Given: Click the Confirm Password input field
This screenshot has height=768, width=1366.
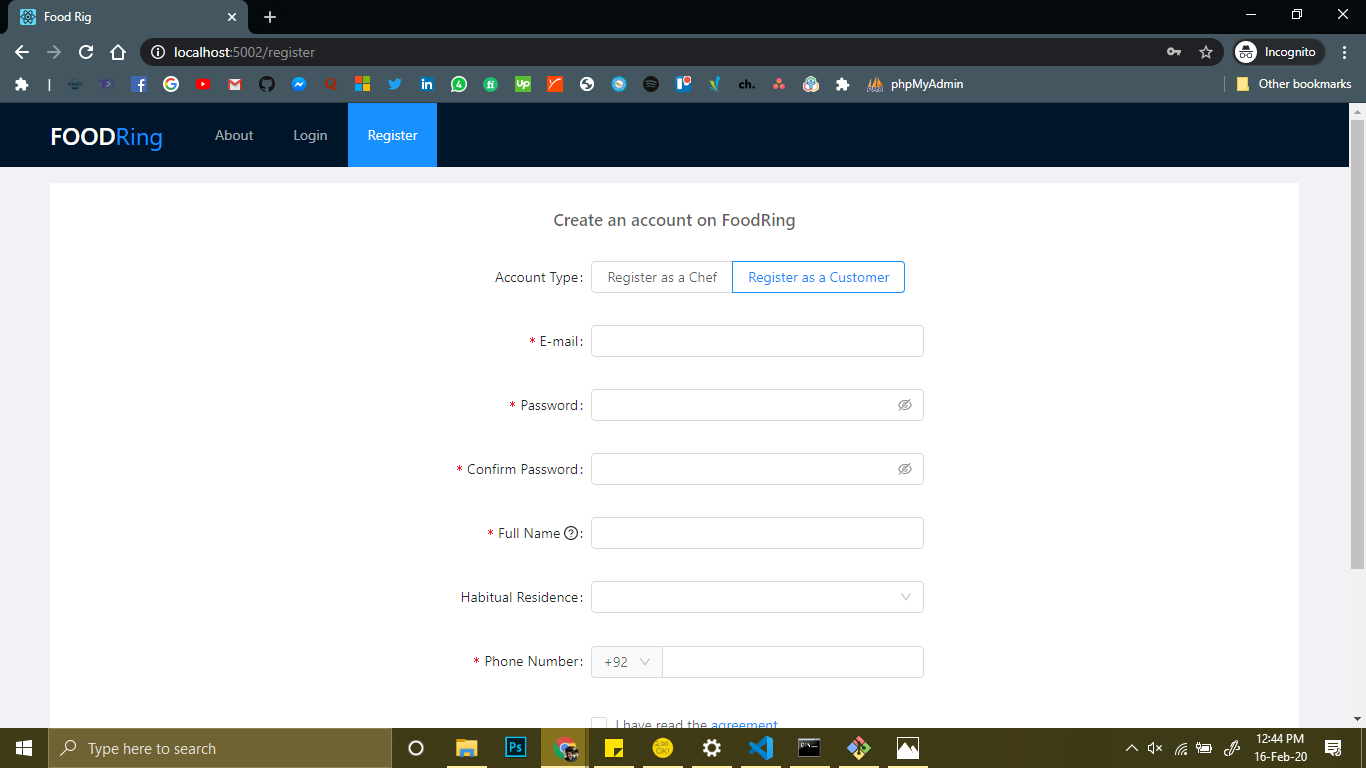Looking at the screenshot, I should point(757,469).
